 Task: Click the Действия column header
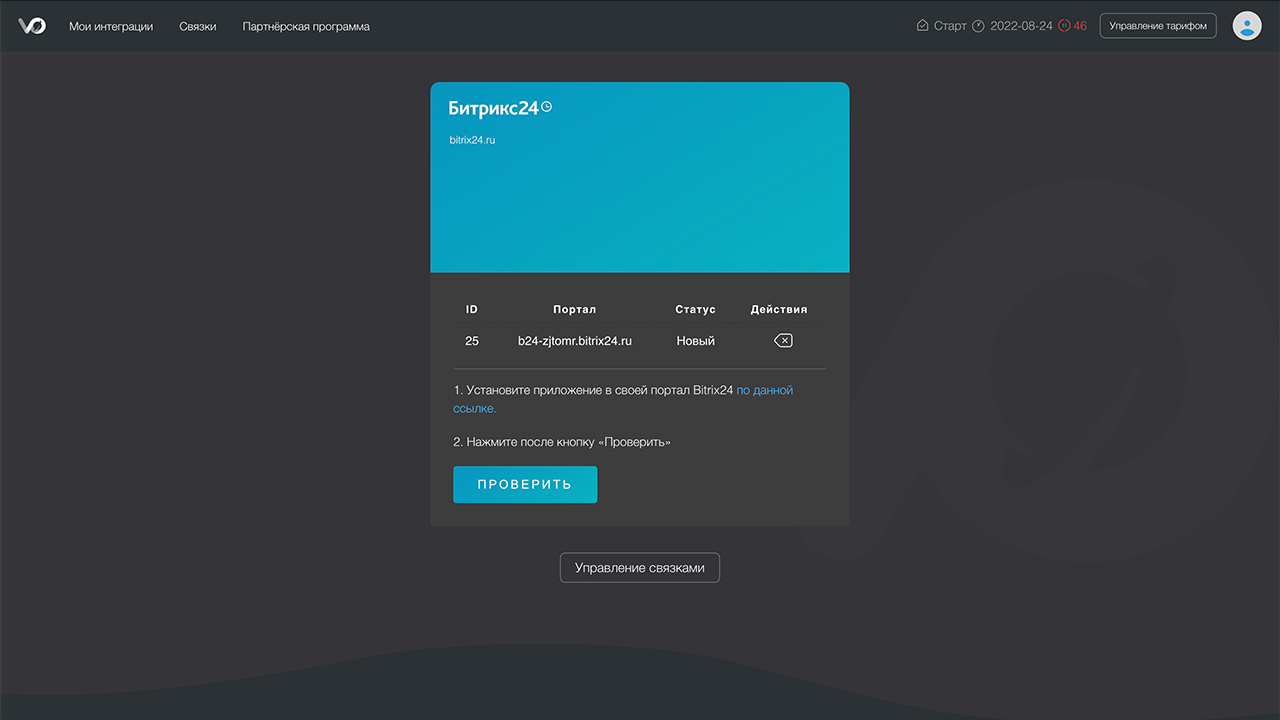[x=779, y=310]
